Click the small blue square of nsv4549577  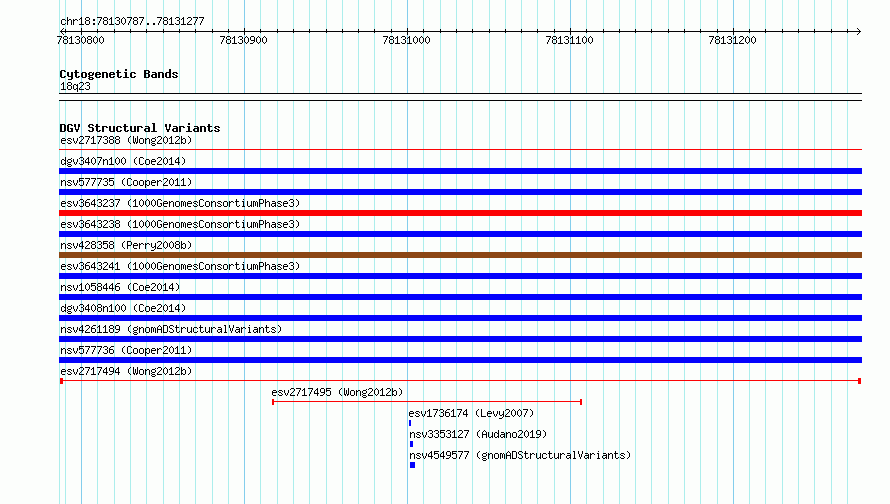(x=413, y=465)
